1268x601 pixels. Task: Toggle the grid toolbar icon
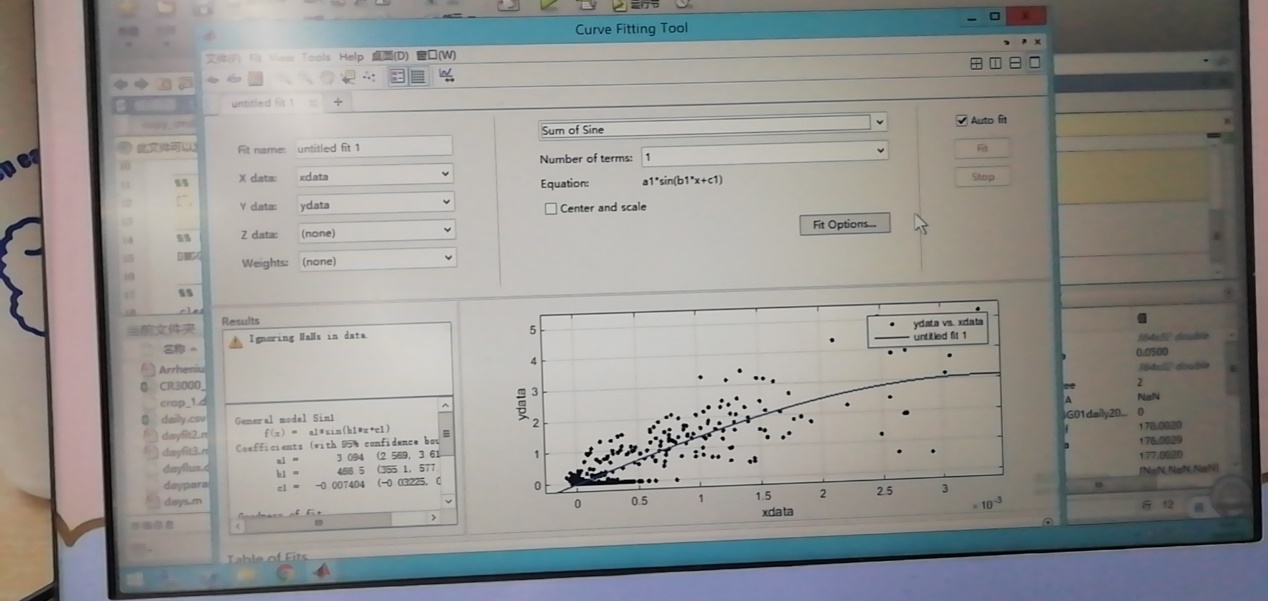click(x=418, y=77)
